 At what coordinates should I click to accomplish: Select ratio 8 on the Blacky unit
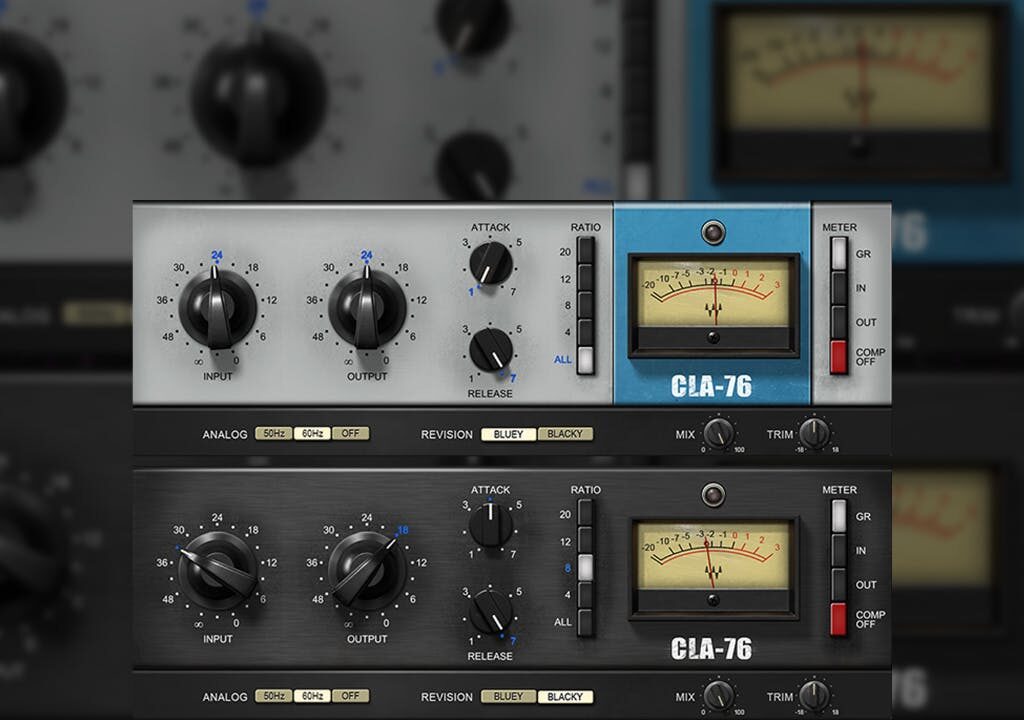point(585,568)
